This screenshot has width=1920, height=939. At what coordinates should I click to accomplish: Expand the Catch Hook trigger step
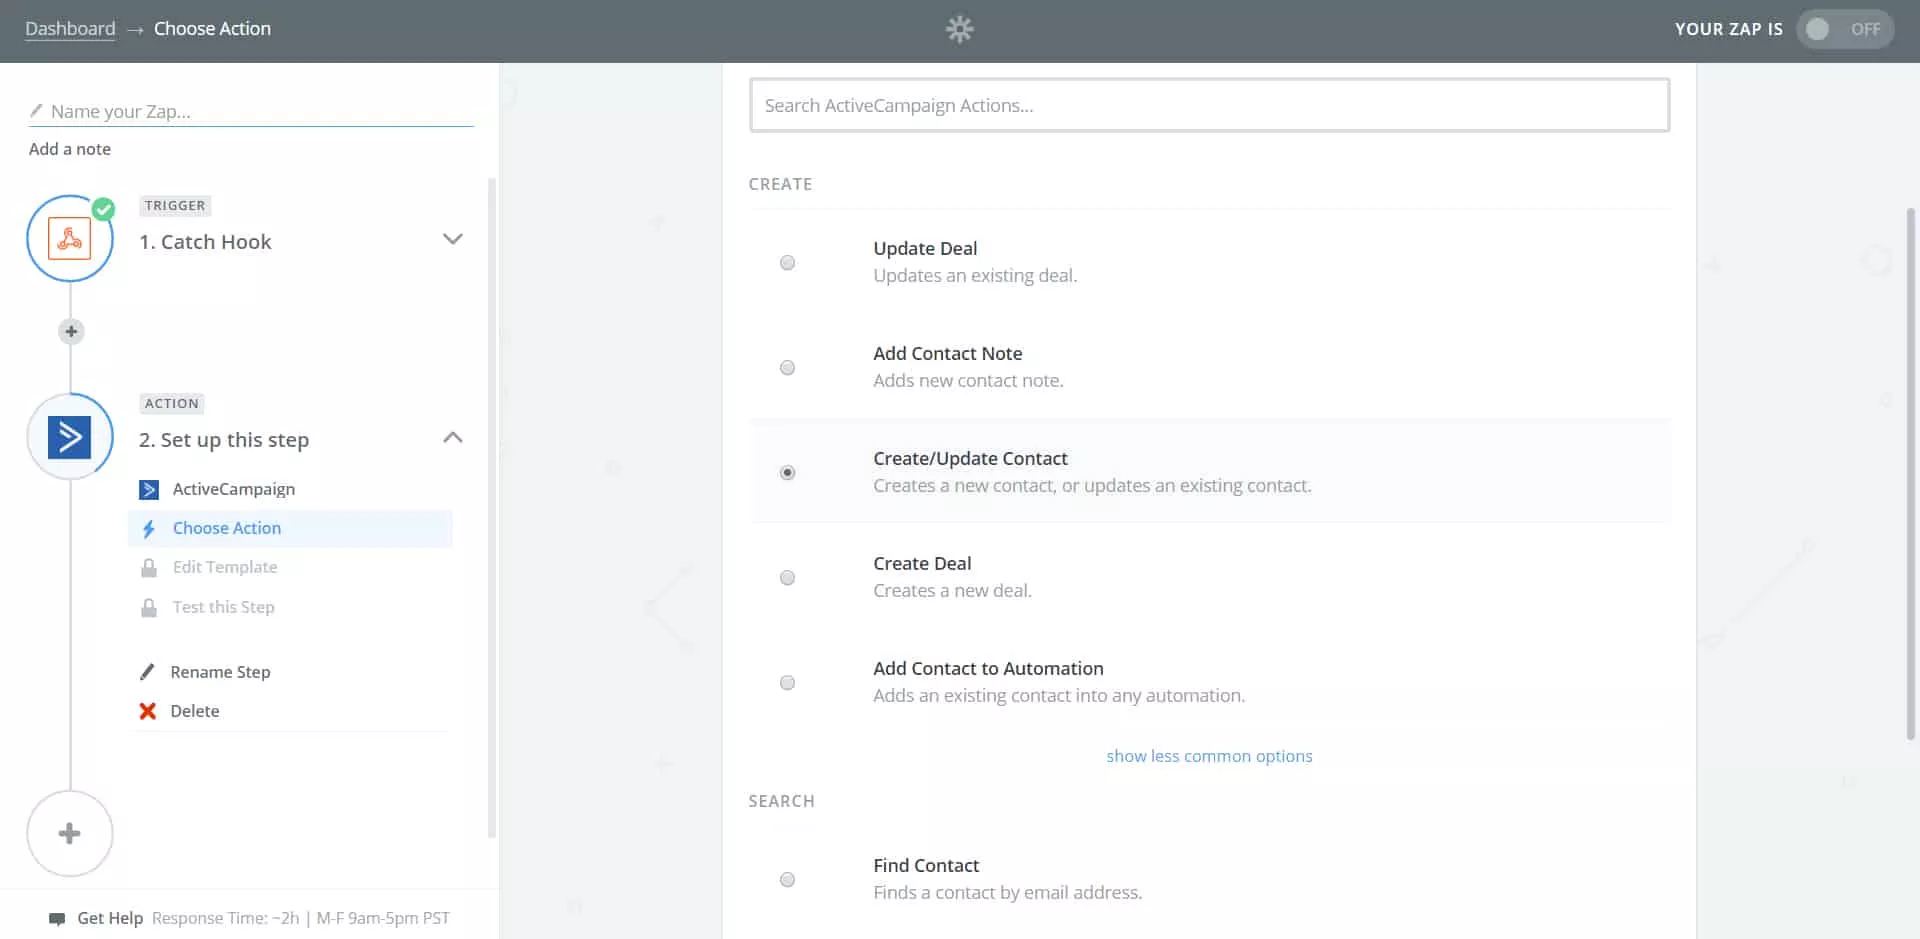[453, 239]
